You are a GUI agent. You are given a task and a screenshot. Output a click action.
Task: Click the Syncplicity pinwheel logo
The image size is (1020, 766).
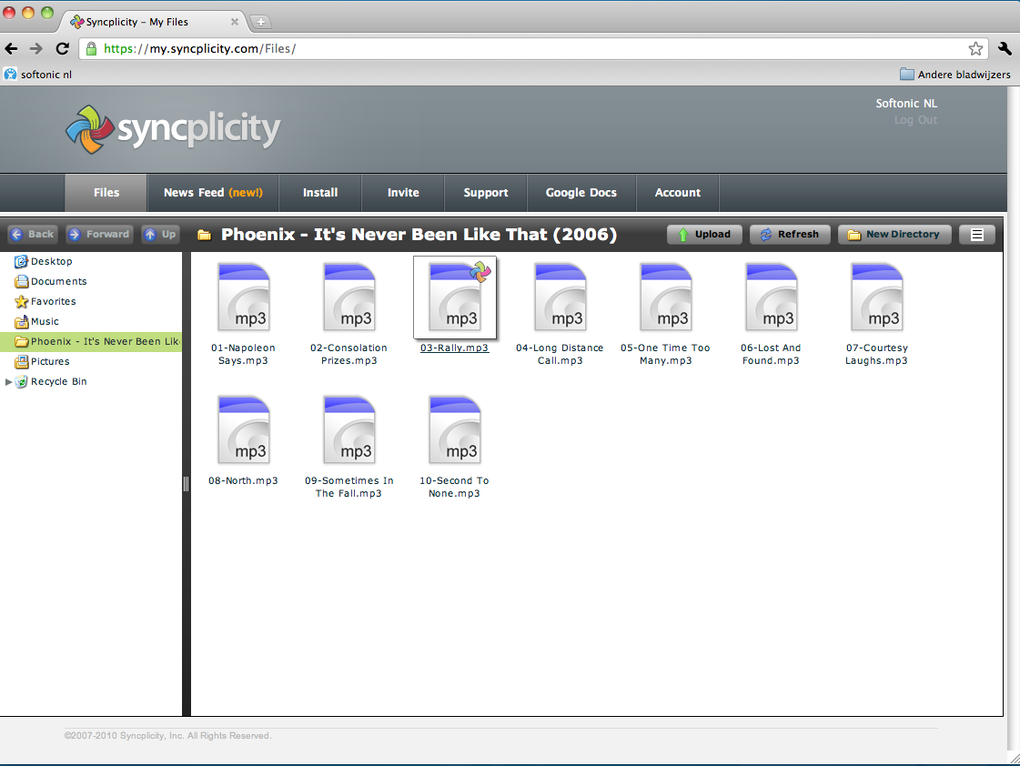coord(92,128)
